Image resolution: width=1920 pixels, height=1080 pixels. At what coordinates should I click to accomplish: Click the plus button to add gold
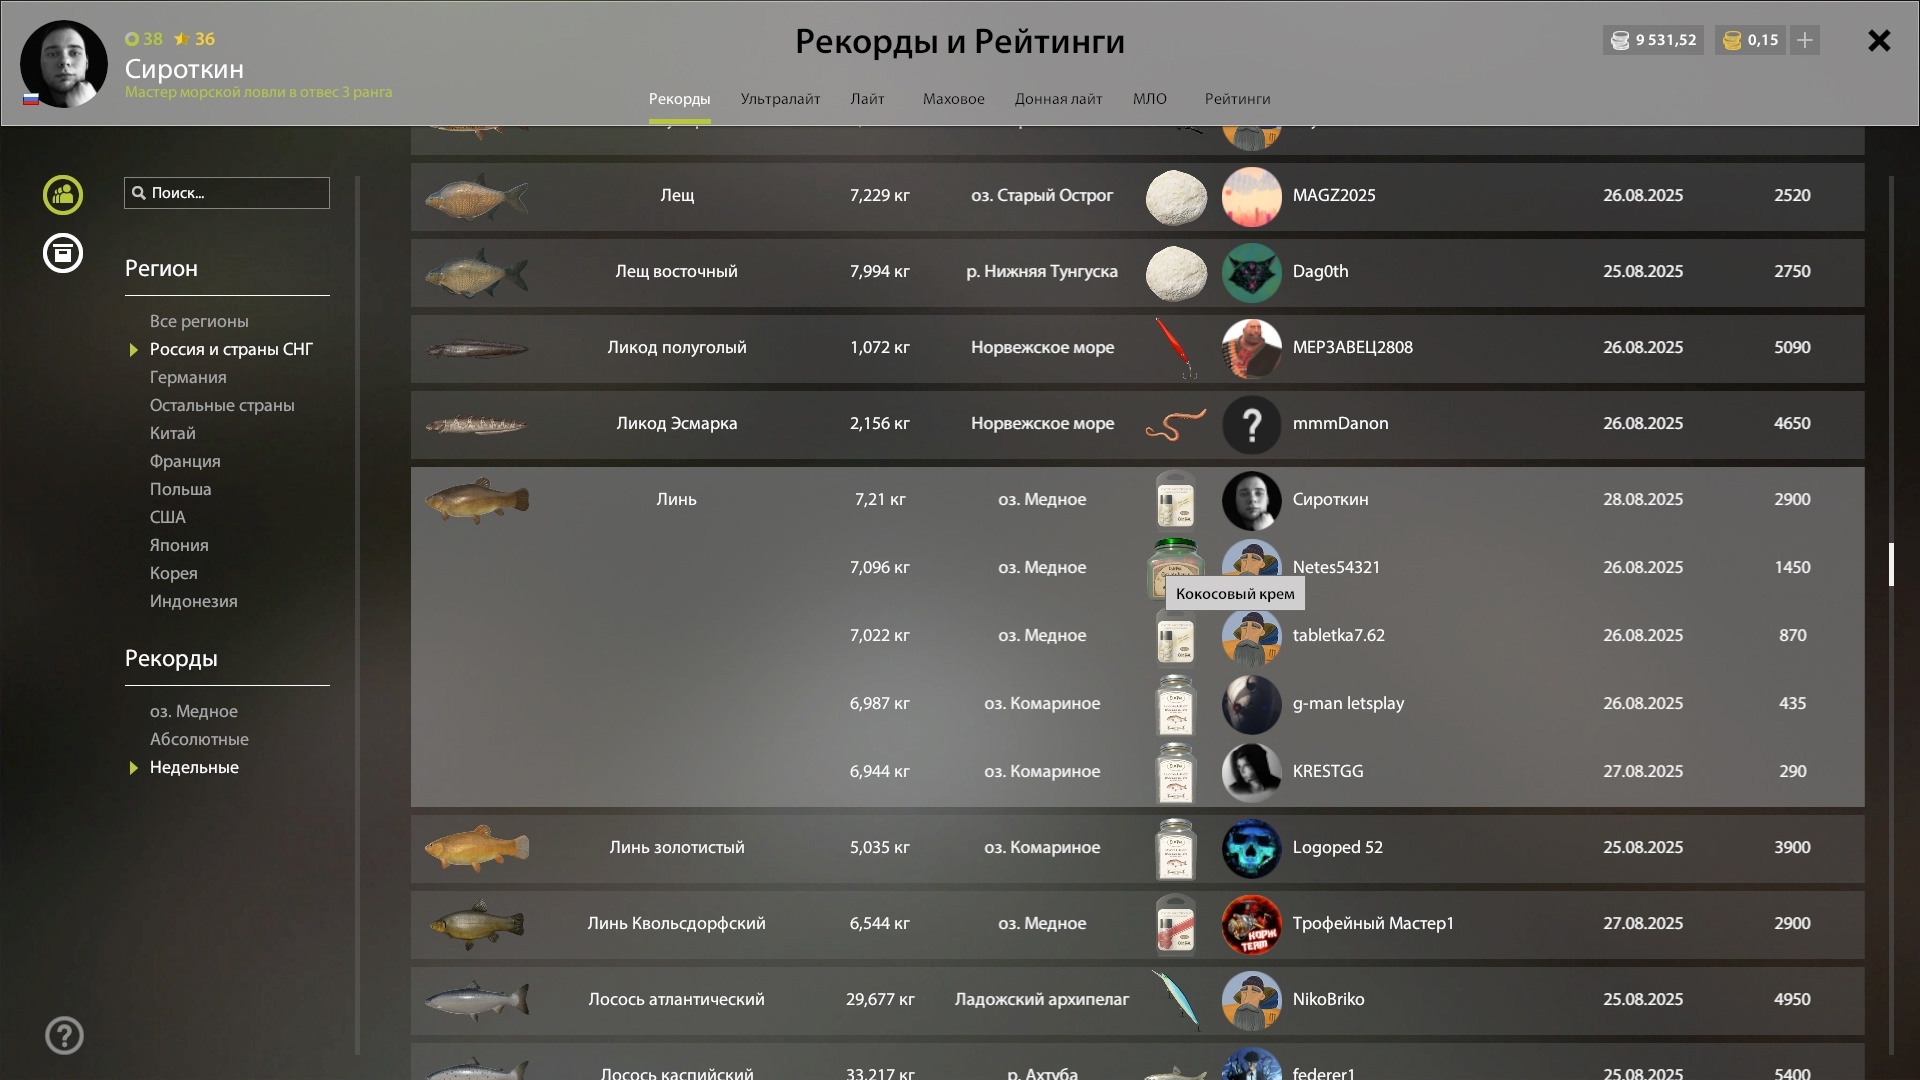[1805, 40]
